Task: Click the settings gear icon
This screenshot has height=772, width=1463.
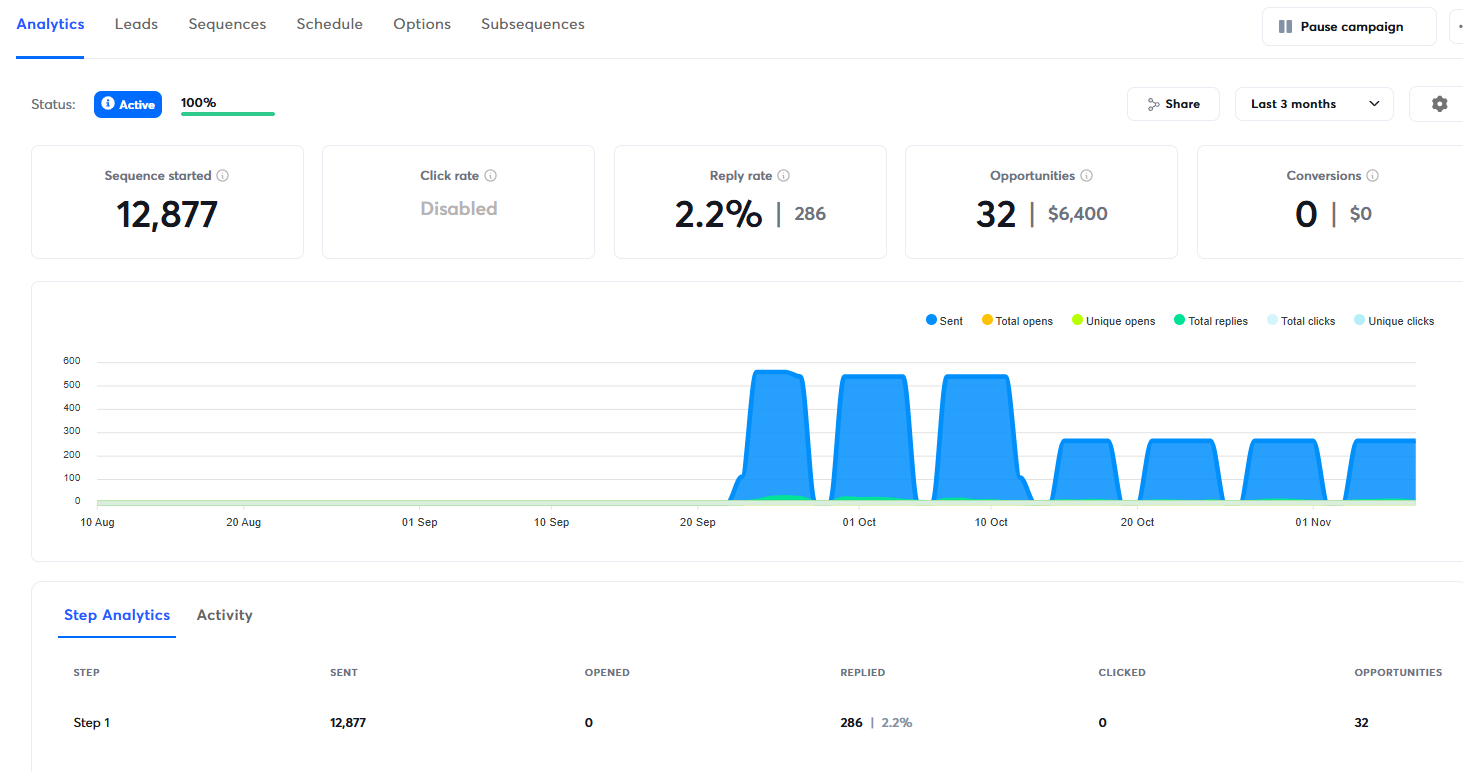Action: coord(1439,104)
